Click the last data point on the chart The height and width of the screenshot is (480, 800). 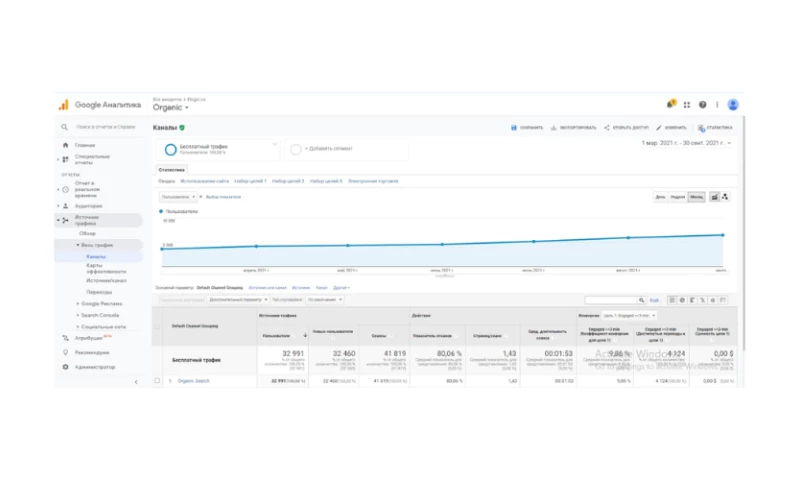pos(721,235)
